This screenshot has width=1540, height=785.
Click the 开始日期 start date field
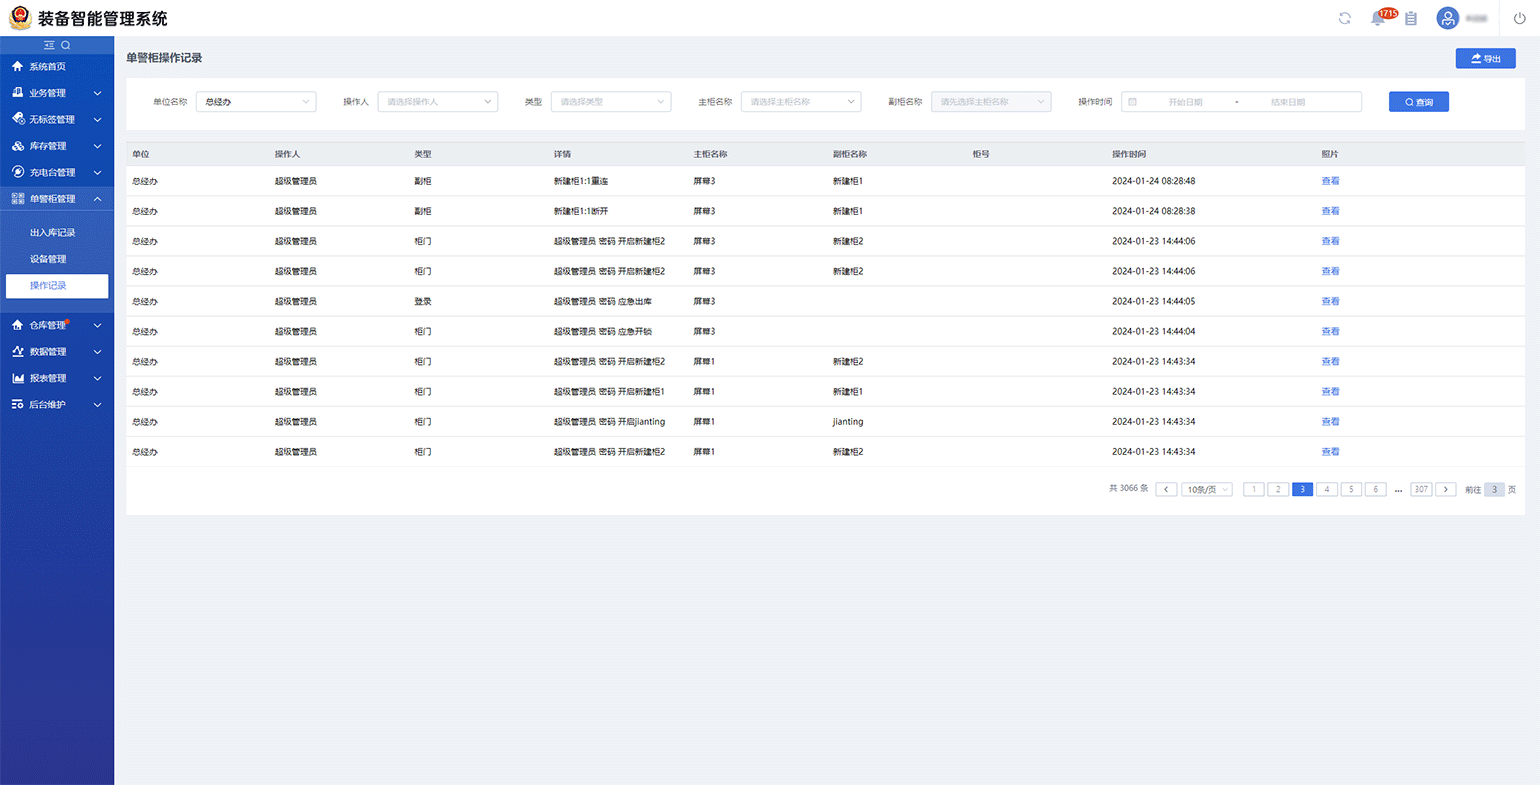(x=1185, y=102)
